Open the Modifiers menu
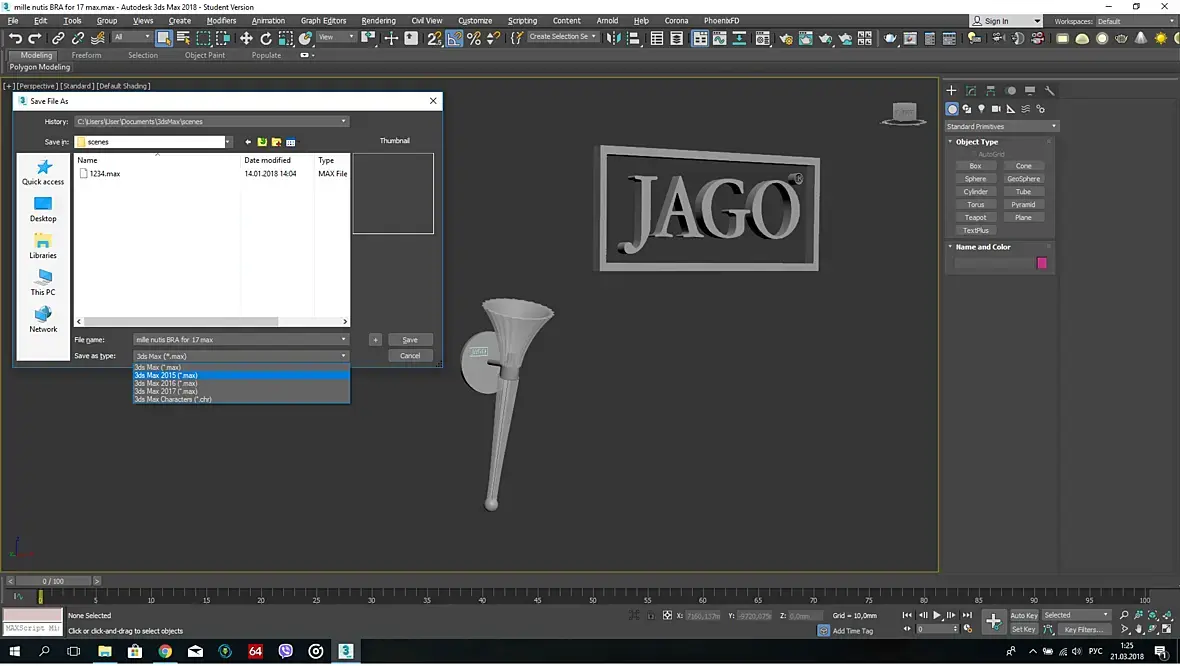The width and height of the screenshot is (1180, 666). (x=221, y=20)
